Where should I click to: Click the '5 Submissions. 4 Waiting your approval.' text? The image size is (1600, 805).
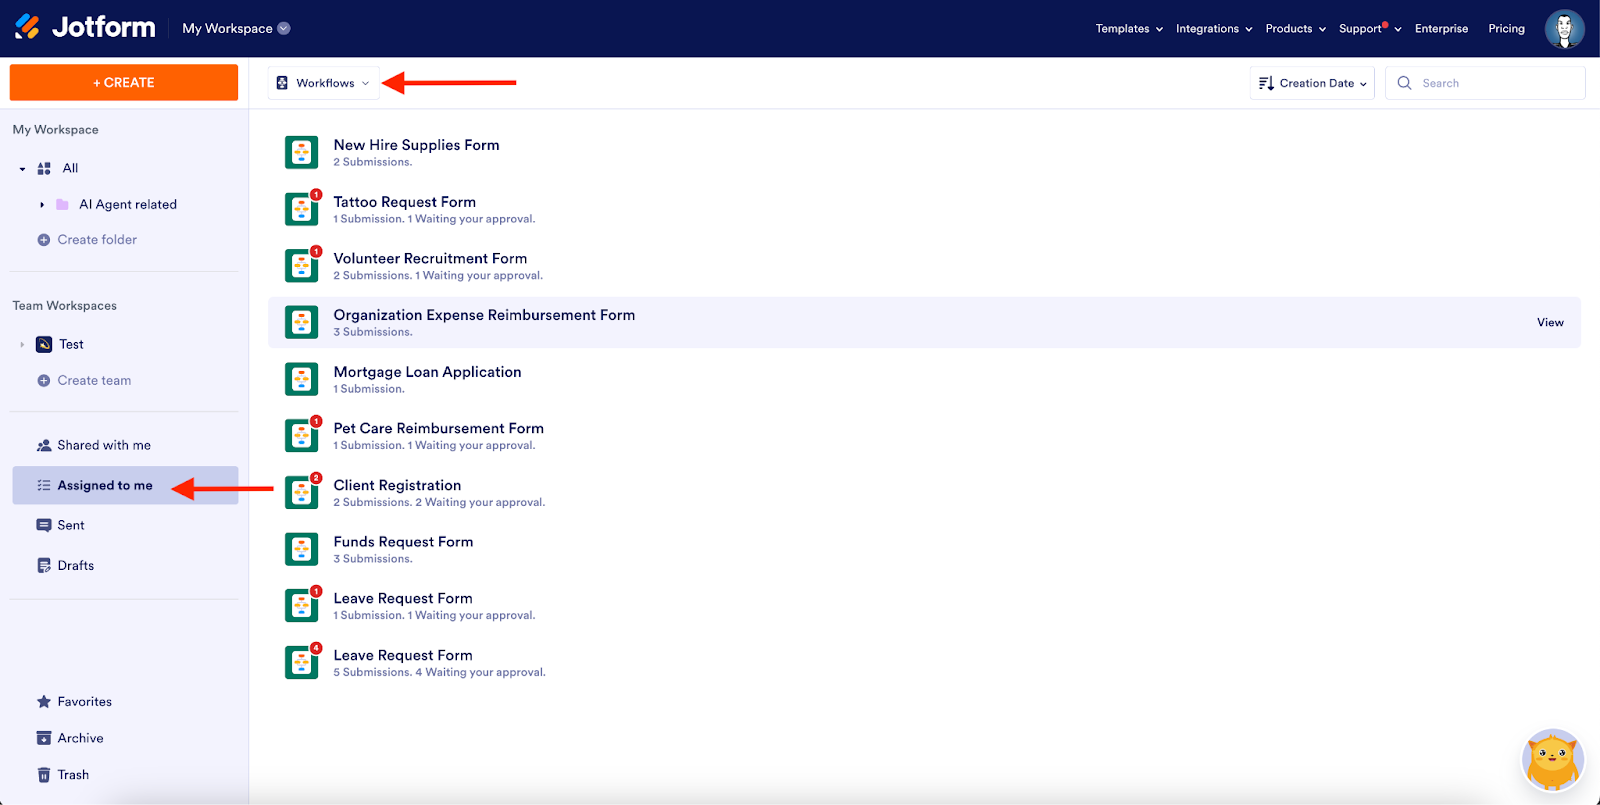click(x=439, y=672)
